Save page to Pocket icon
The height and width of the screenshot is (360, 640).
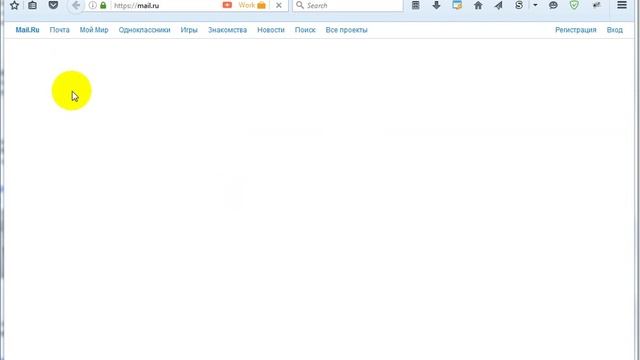click(x=53, y=5)
